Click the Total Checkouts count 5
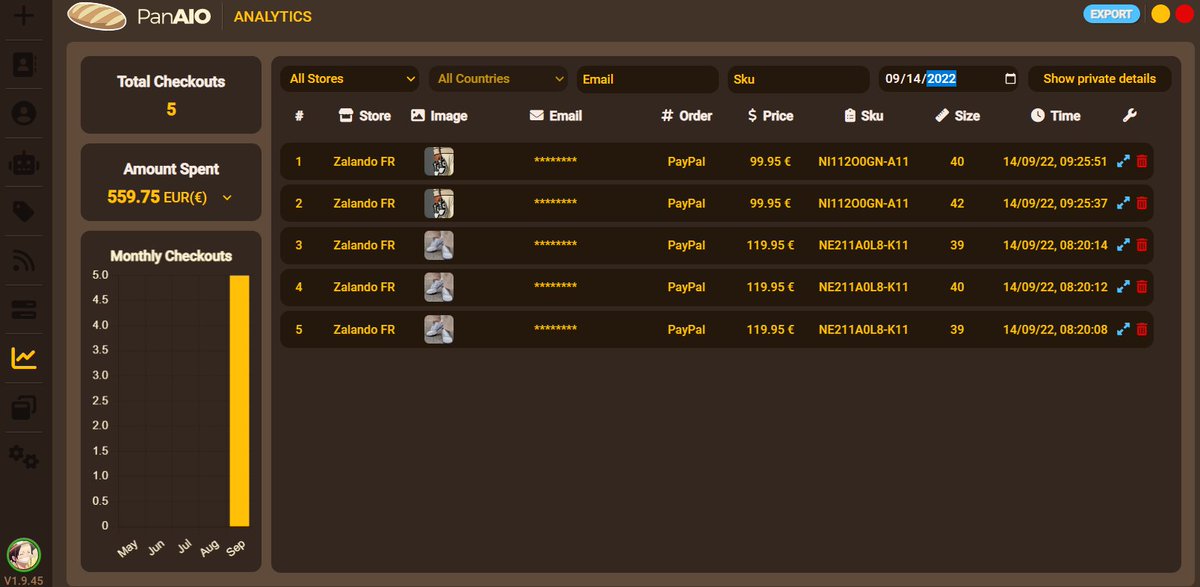 coord(171,109)
